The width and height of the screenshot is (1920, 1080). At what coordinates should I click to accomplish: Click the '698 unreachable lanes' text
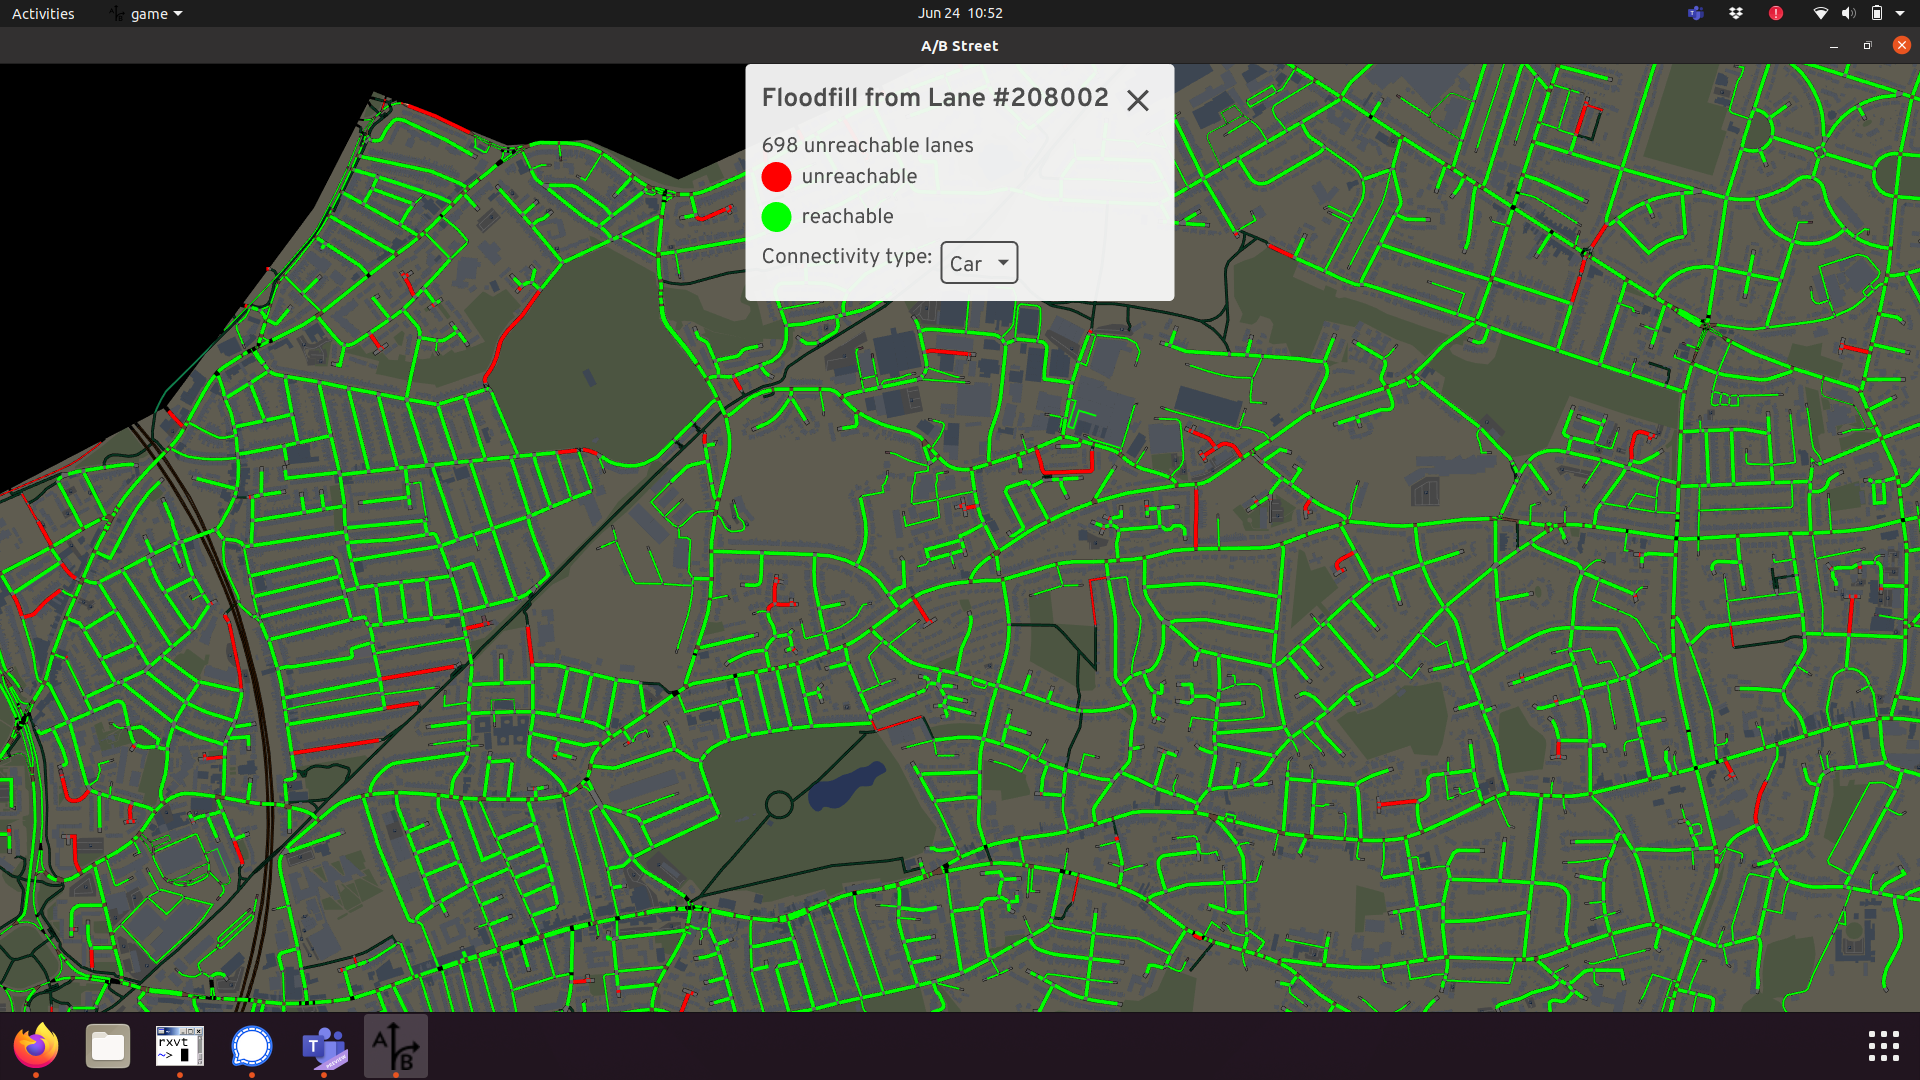click(x=867, y=145)
